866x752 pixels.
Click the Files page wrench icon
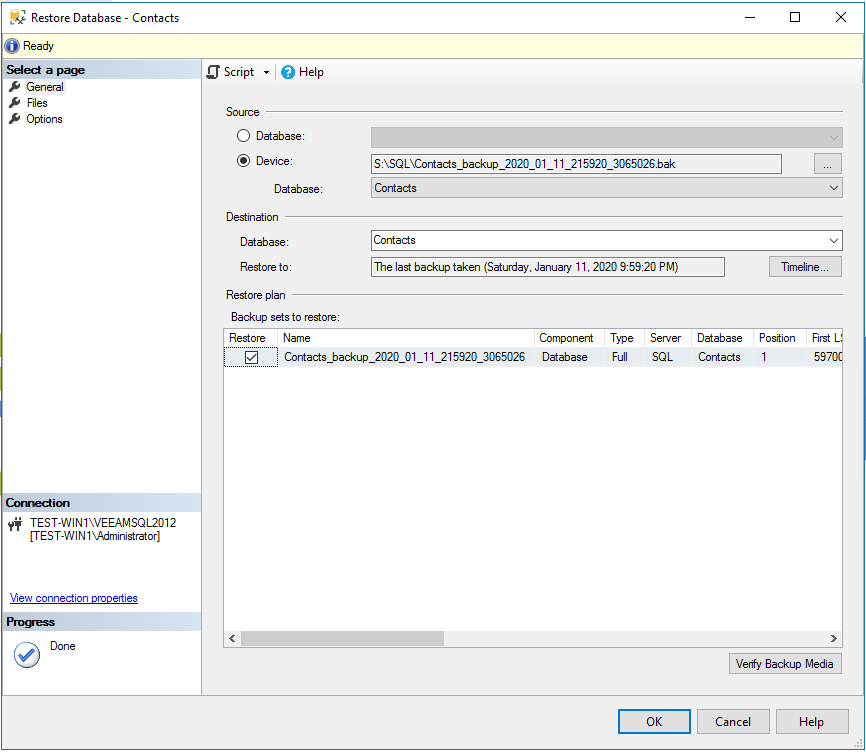[x=15, y=103]
